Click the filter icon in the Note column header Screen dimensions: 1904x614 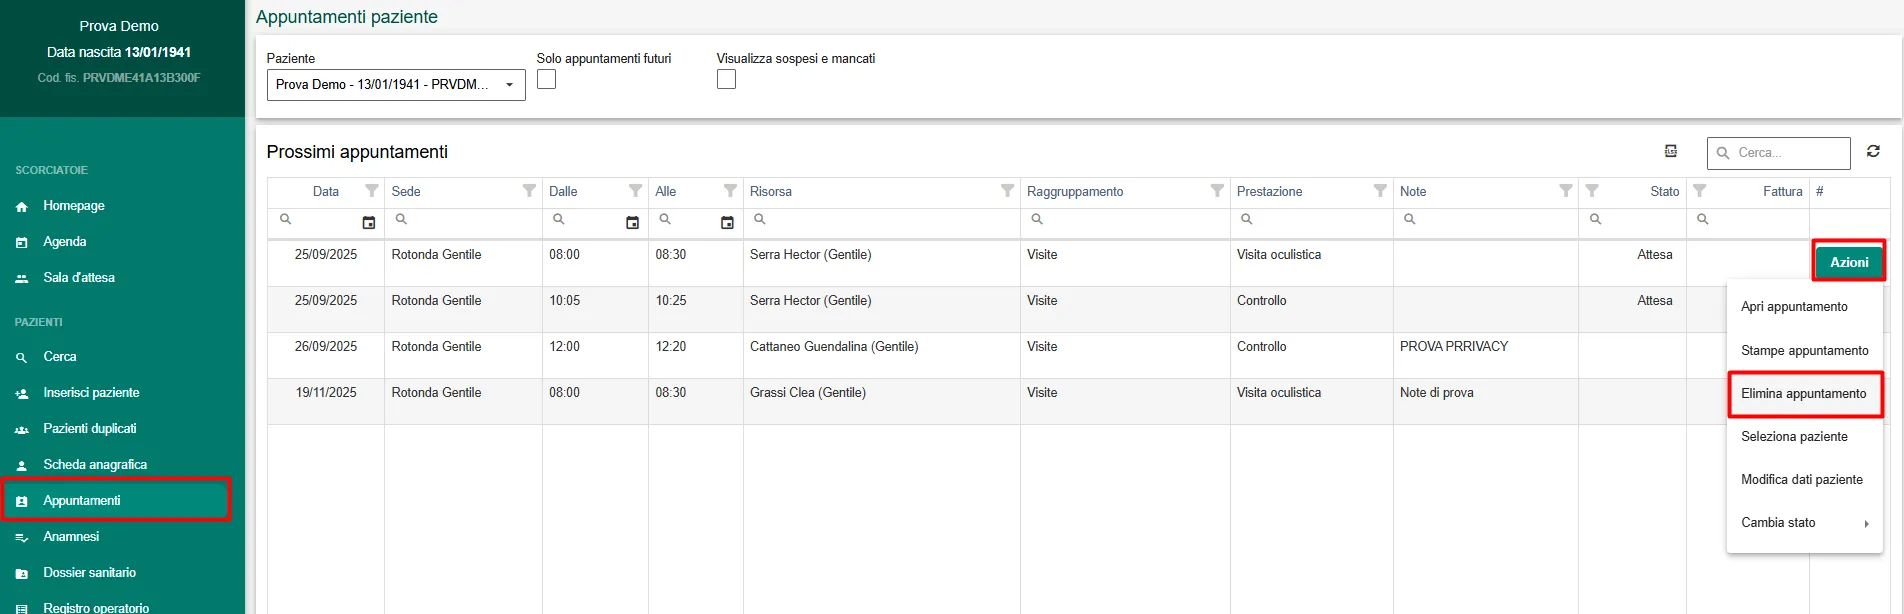tap(1565, 191)
